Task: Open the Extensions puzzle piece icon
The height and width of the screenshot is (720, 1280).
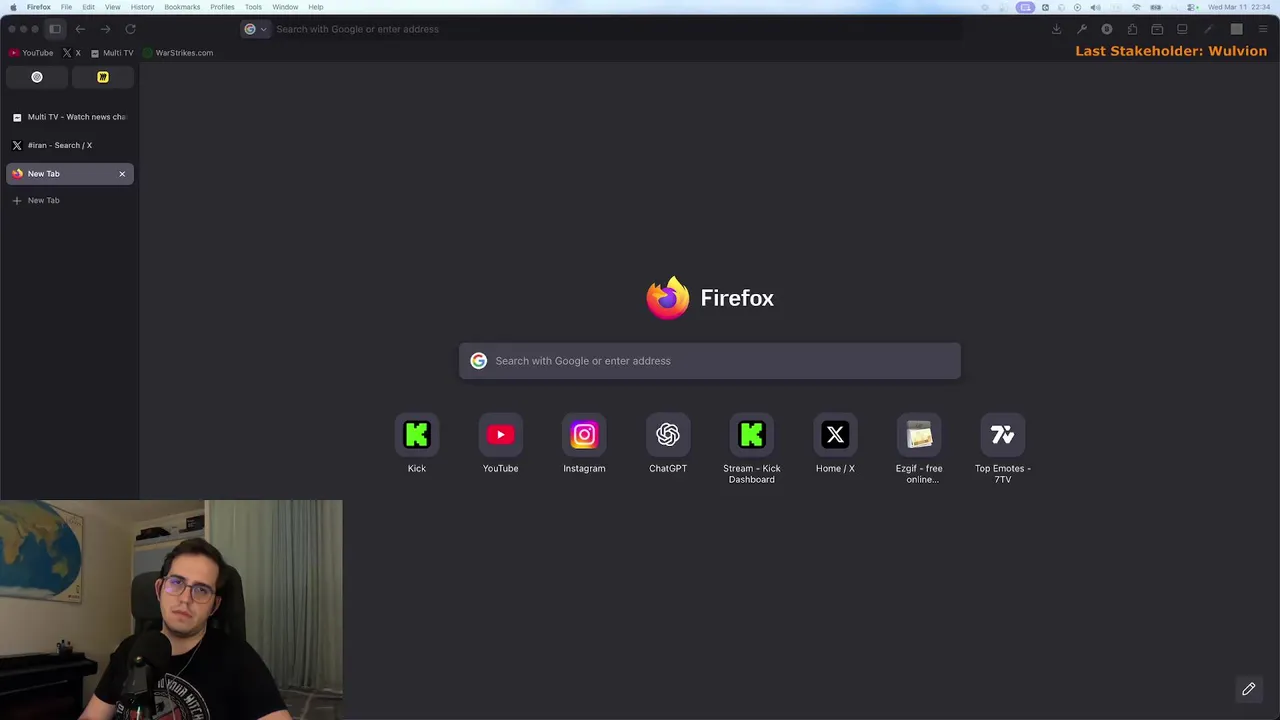Action: point(1132,29)
